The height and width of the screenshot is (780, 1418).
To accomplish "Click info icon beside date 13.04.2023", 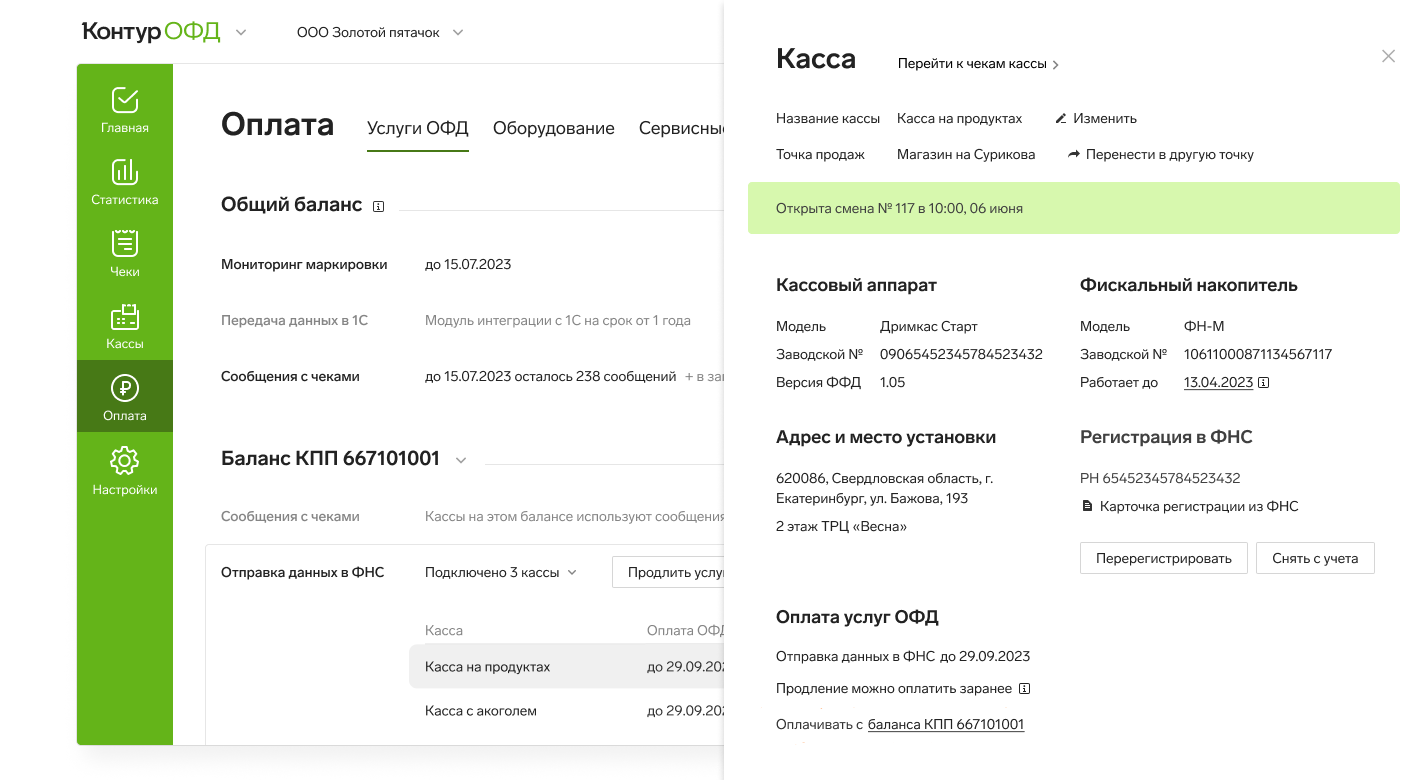I will (x=1264, y=383).
